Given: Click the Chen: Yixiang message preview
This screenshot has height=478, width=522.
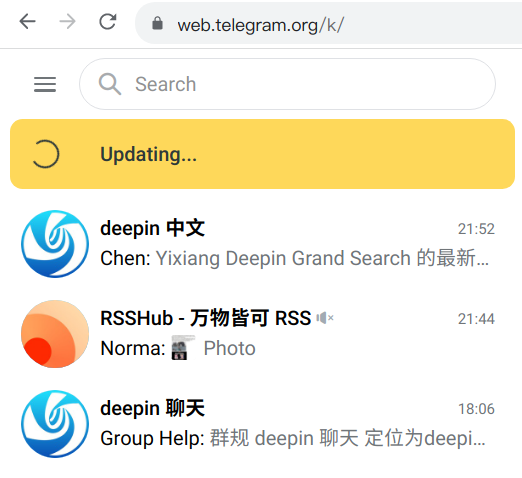Looking at the screenshot, I should click(x=294, y=258).
